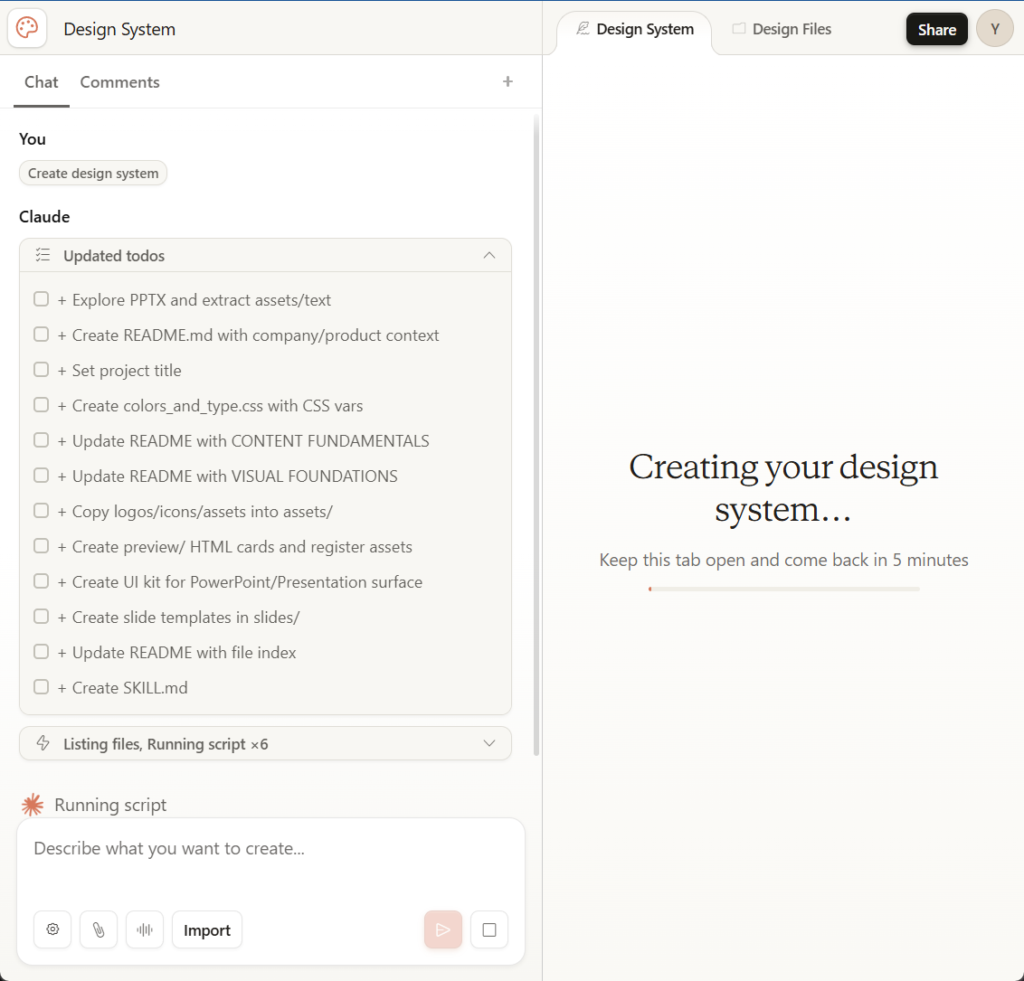Click the palette logo icon beside Design System
Screen dimensions: 1024x981
click(28, 29)
